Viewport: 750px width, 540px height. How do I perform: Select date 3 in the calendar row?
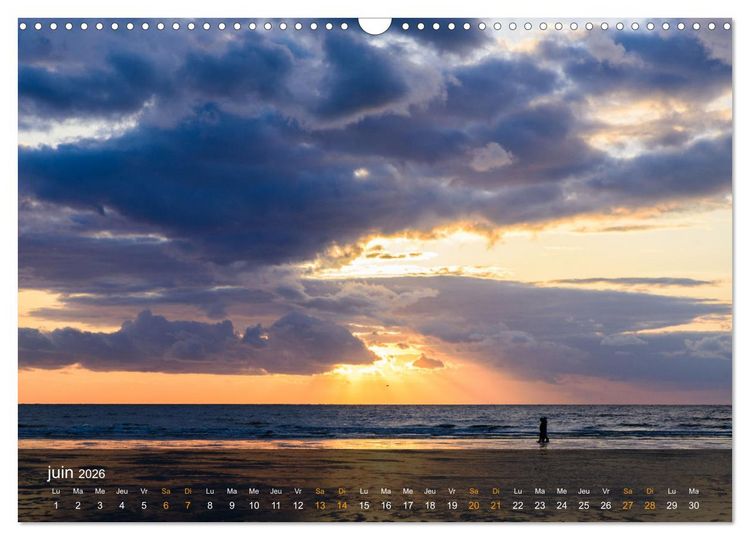point(100,506)
